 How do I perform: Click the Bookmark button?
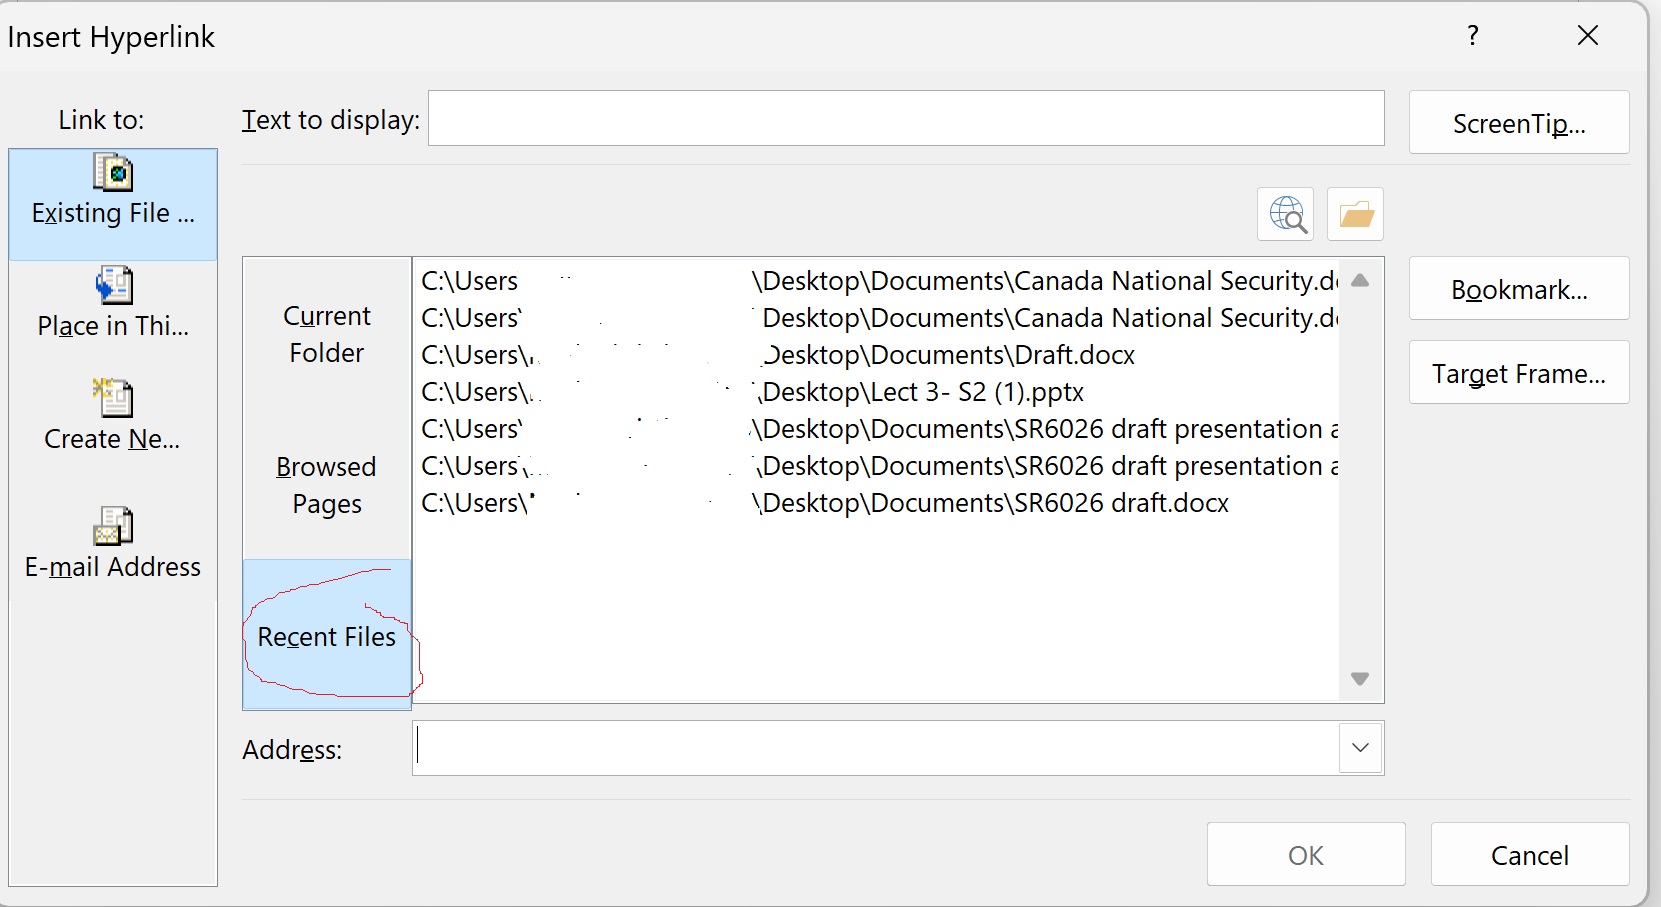pos(1519,289)
